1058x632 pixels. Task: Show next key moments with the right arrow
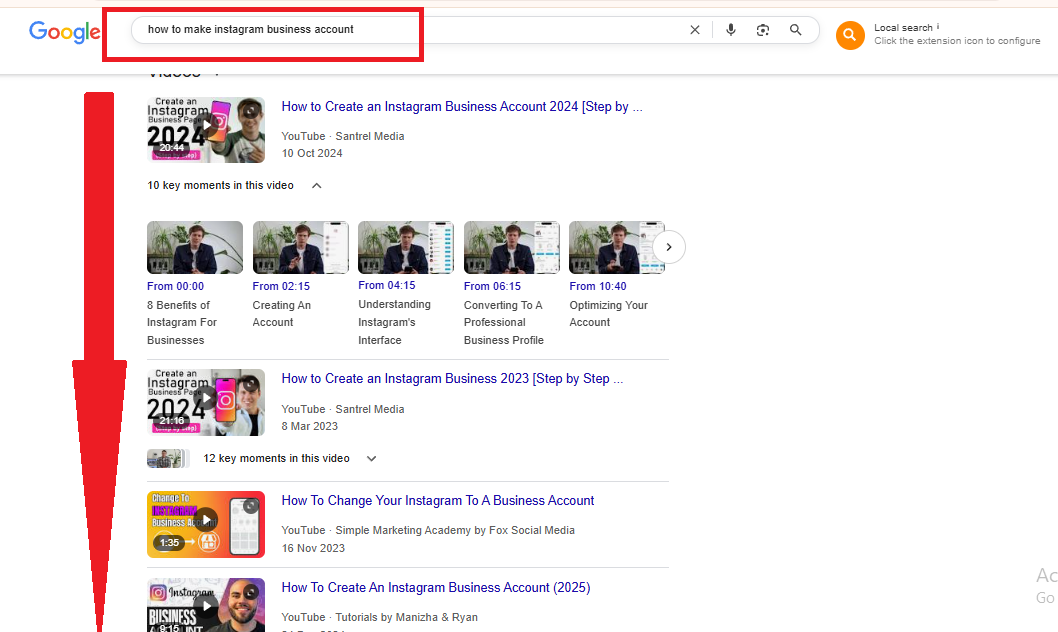669,247
